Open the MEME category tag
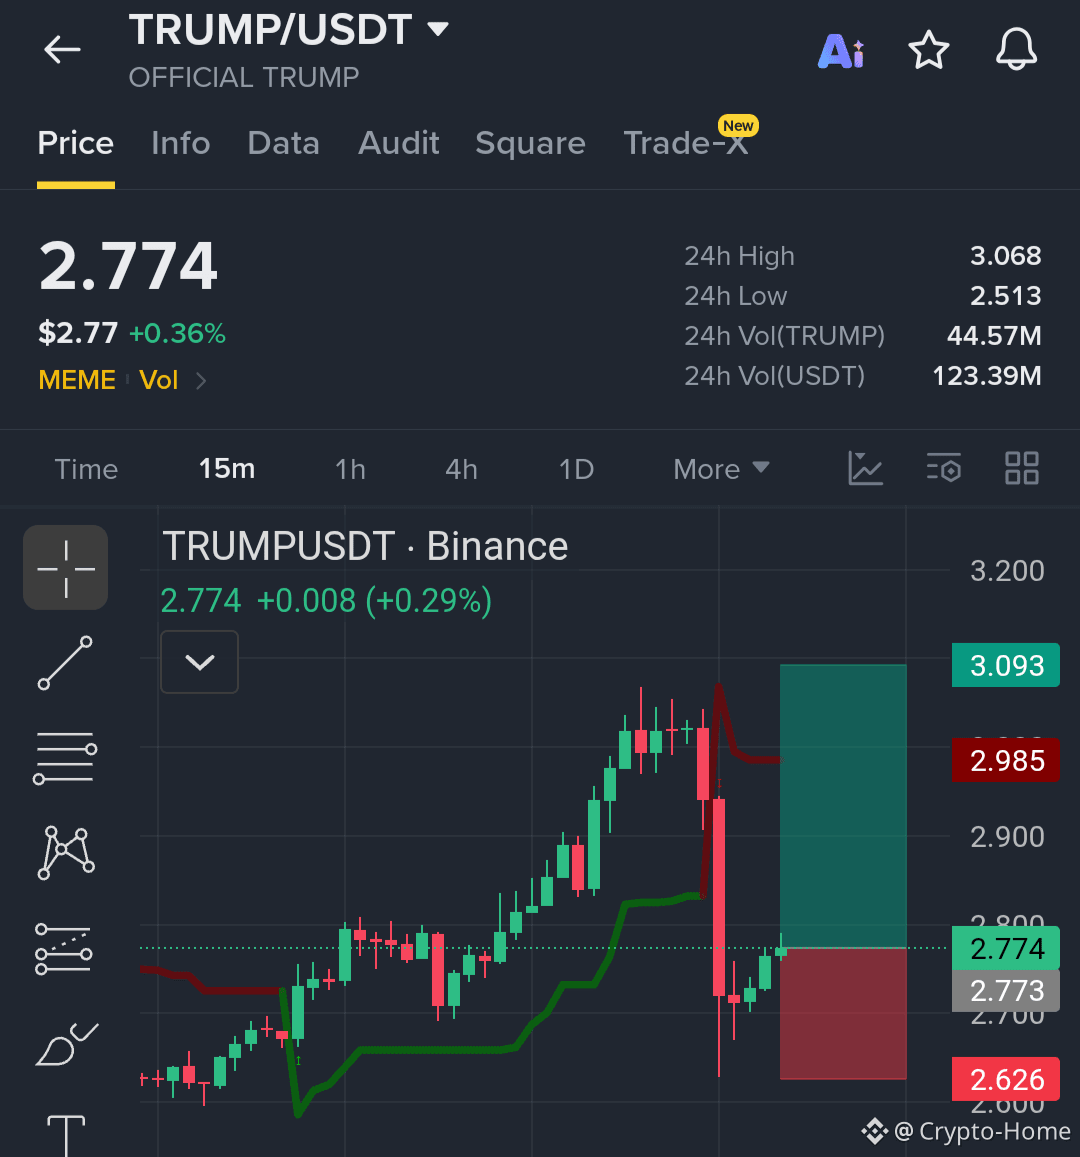 (77, 380)
